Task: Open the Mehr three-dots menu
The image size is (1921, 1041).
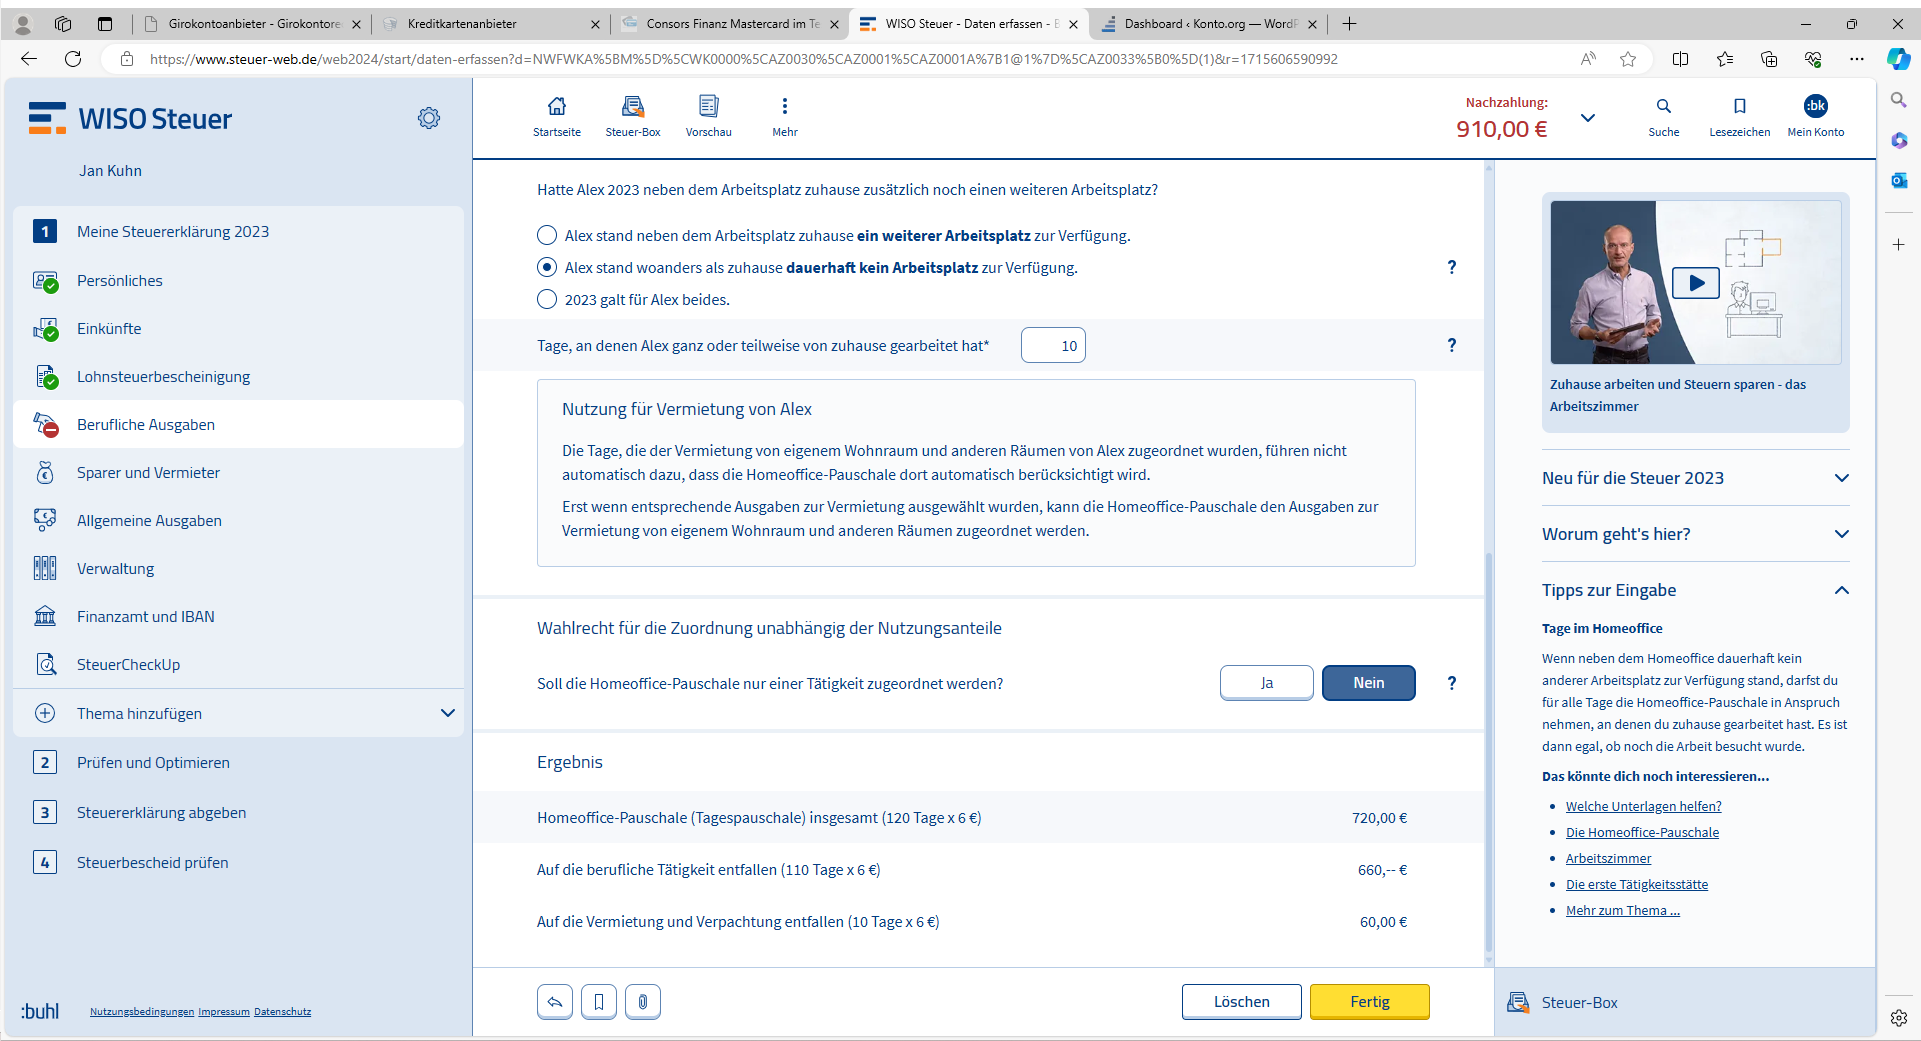Action: pyautogui.click(x=785, y=116)
